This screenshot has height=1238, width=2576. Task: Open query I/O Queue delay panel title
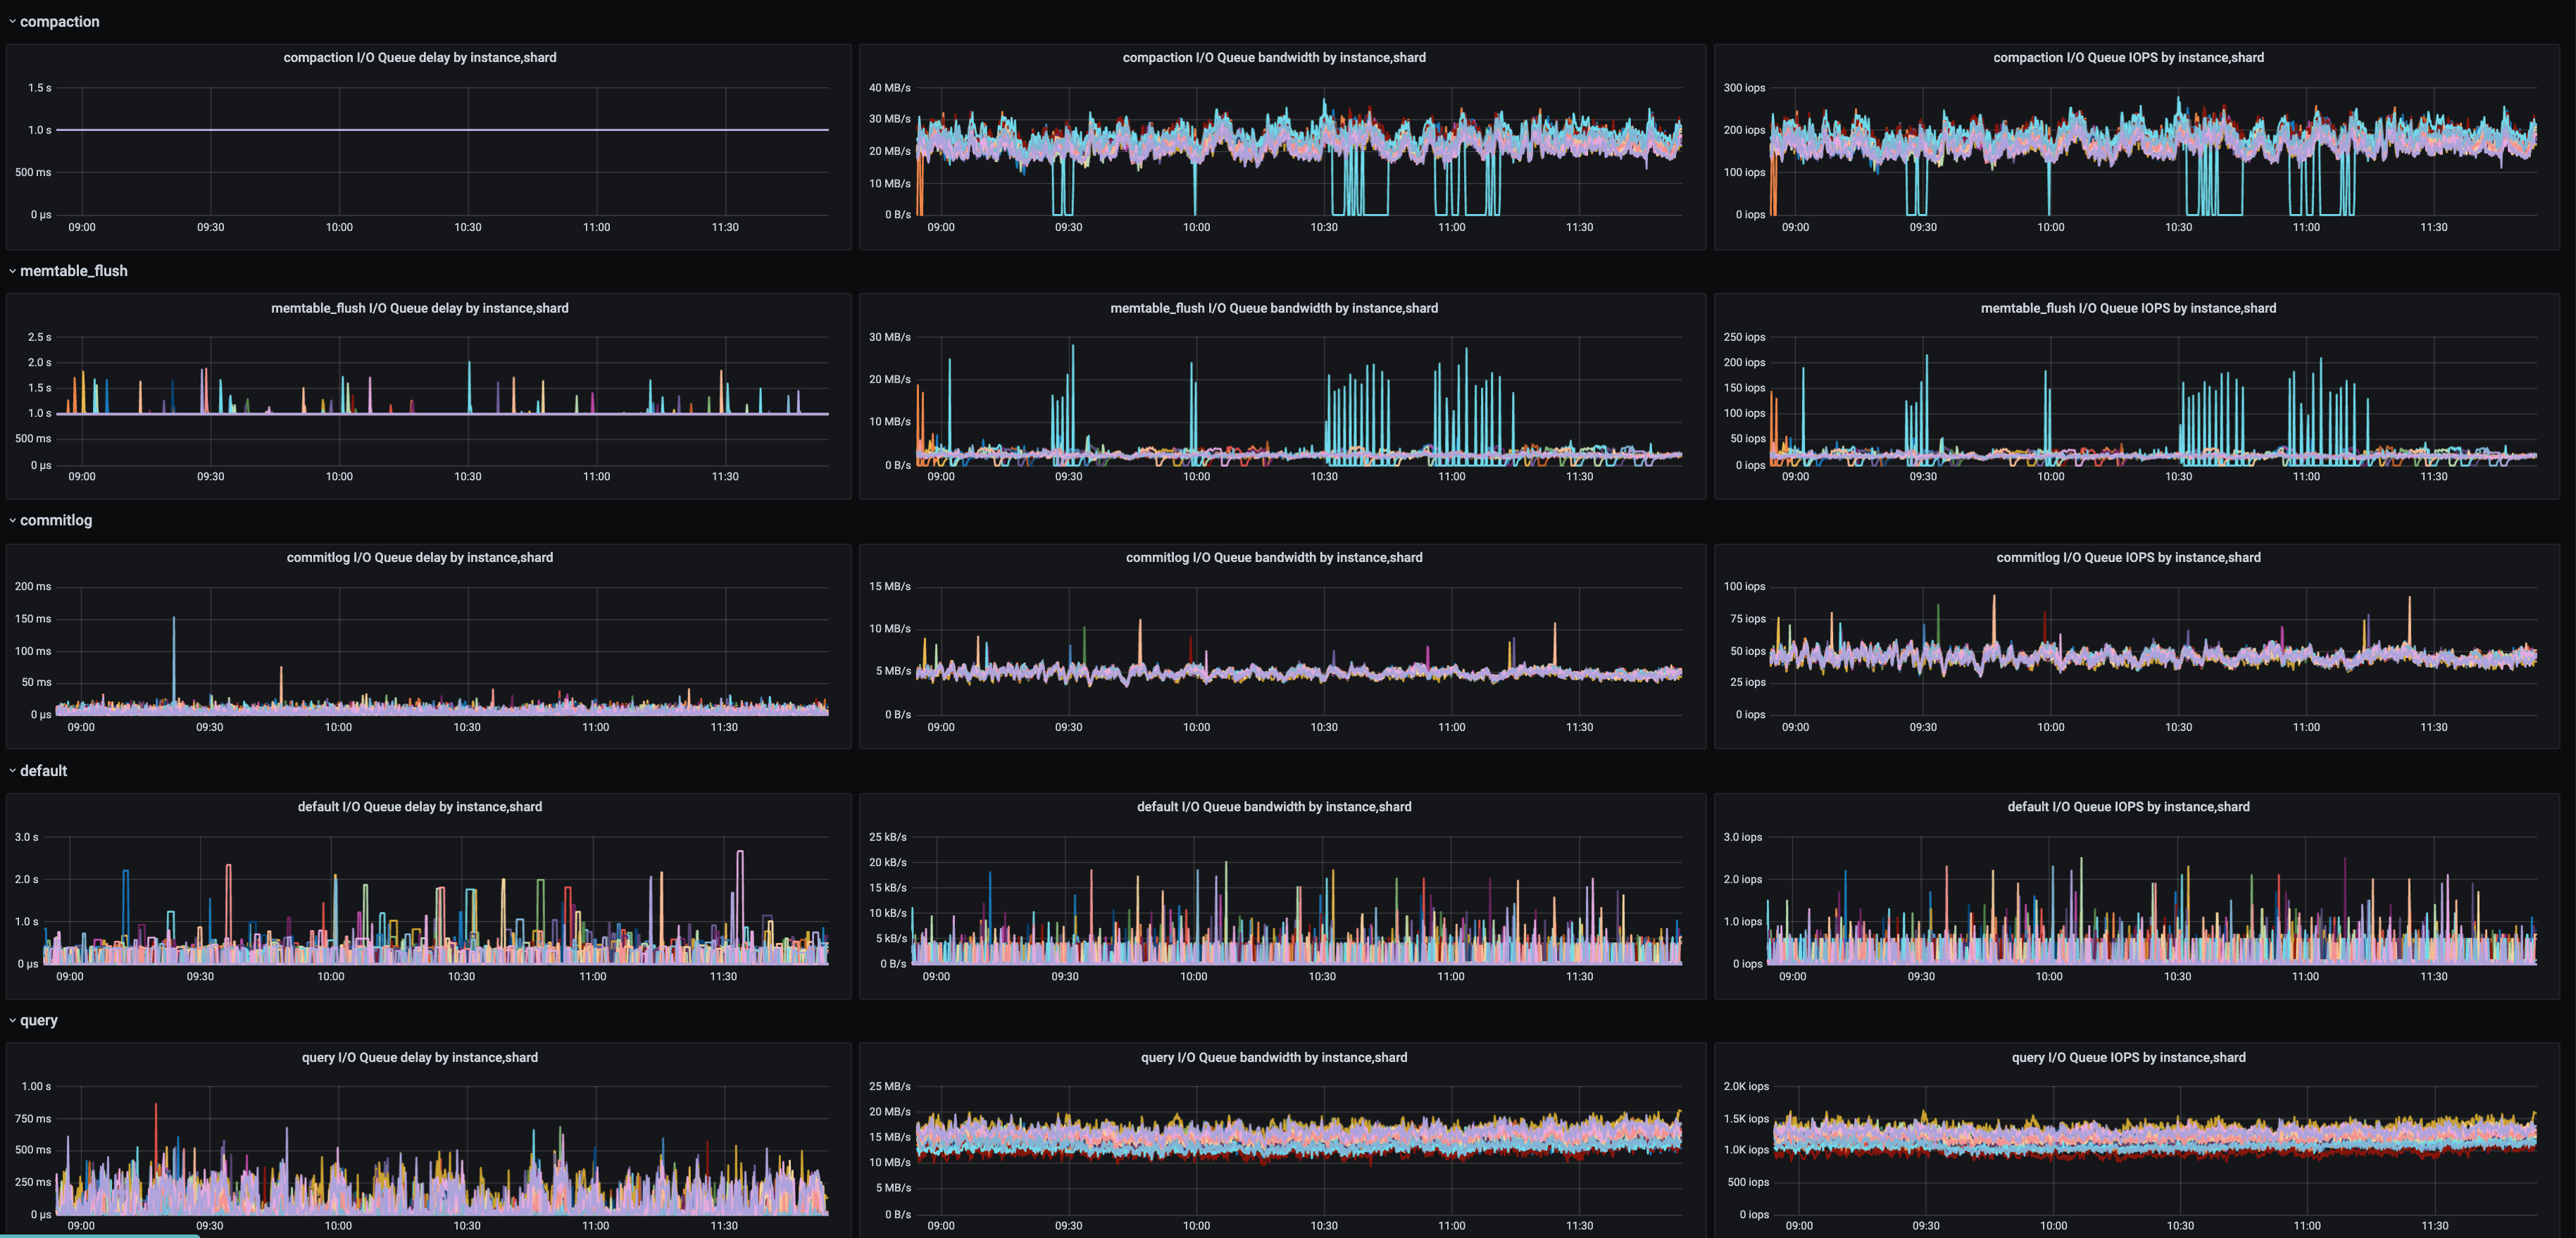pos(419,1058)
